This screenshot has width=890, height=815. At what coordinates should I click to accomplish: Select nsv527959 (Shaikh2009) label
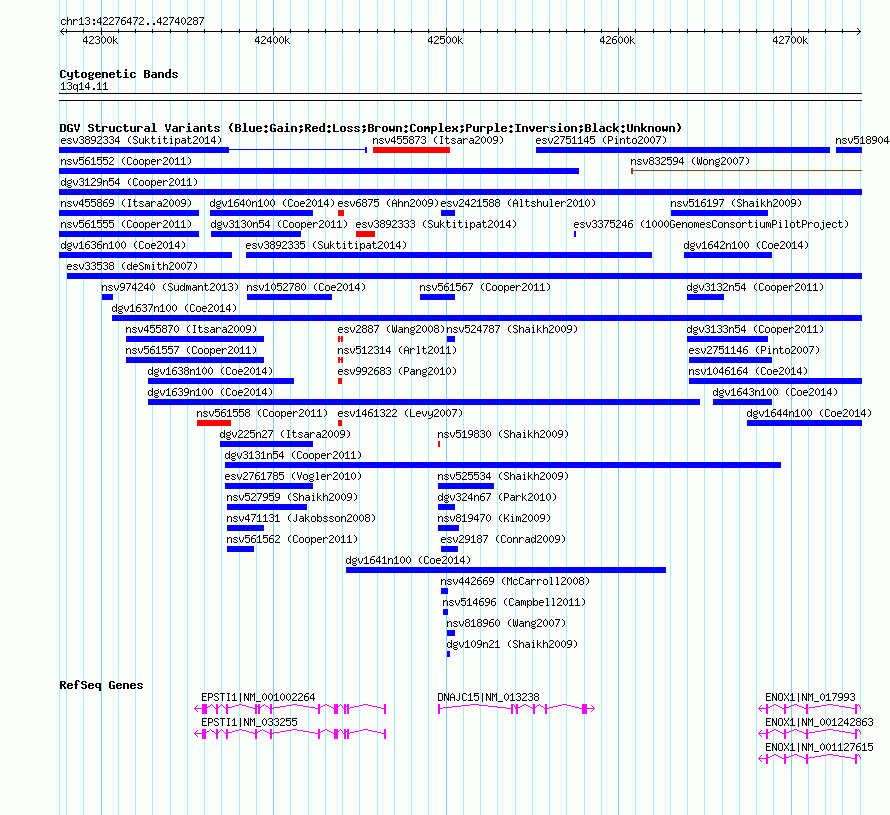[292, 497]
